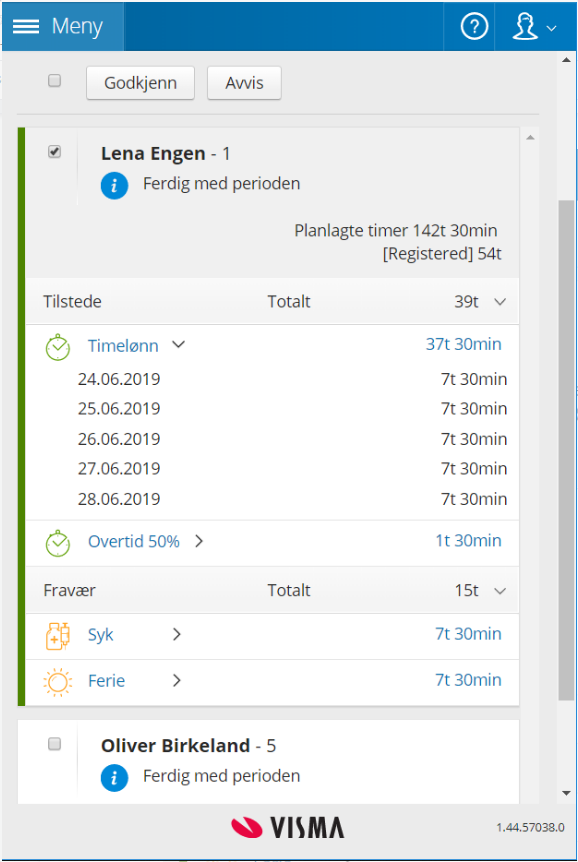Screen dimensions: 578x862
Task: Click the Syk 7t 30min total
Action: (469, 634)
